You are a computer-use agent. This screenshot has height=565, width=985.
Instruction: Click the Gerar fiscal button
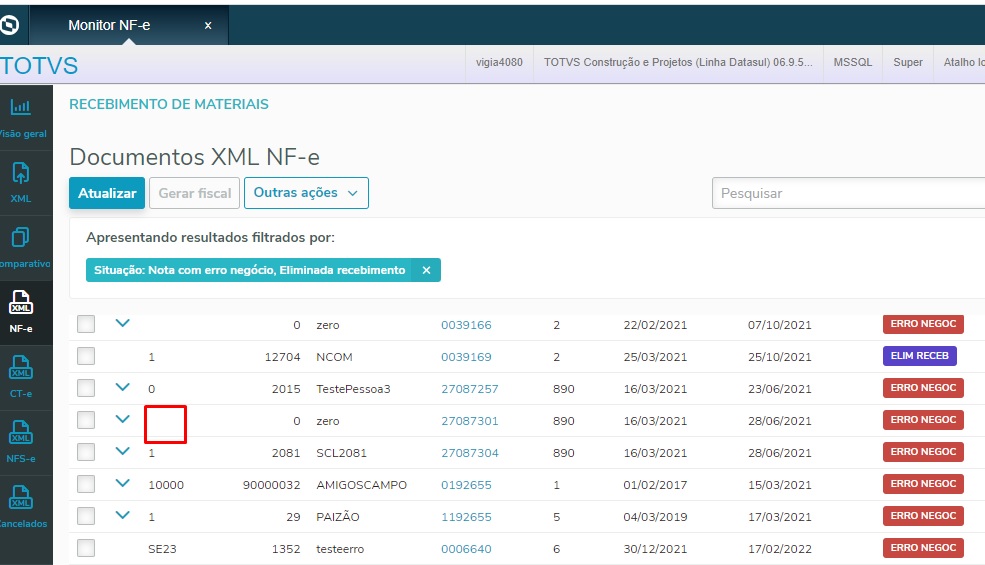(x=195, y=193)
